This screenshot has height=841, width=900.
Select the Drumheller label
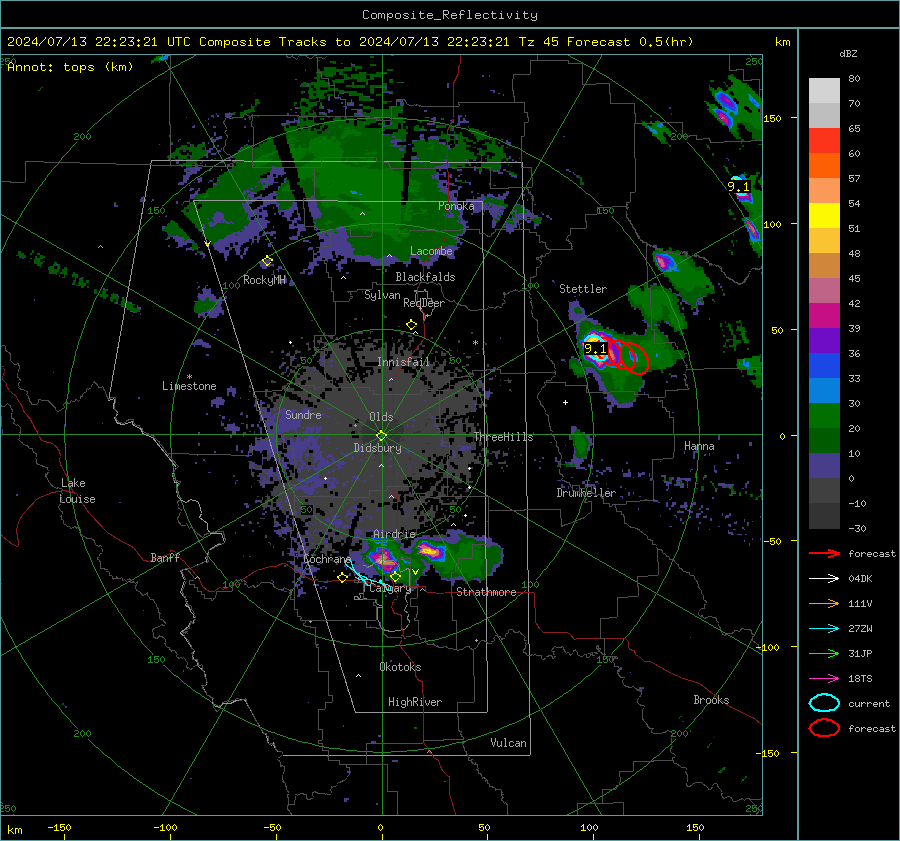[x=586, y=493]
